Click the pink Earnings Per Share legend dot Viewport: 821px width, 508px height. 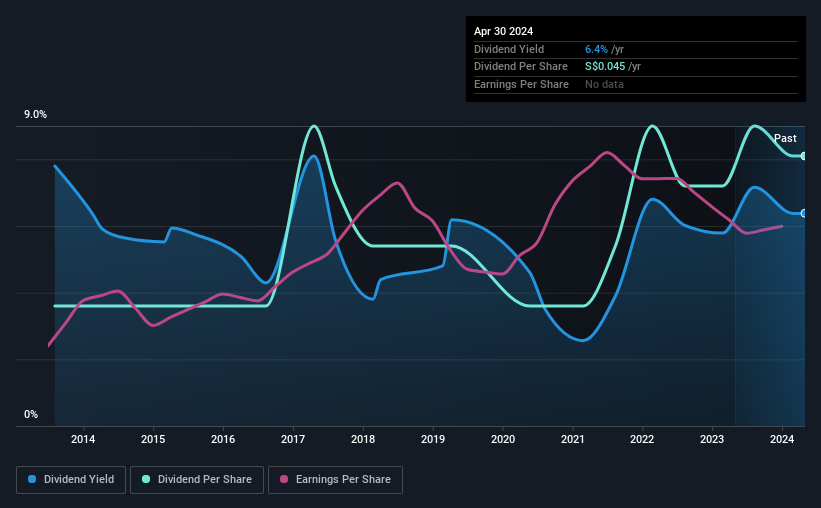click(x=284, y=479)
